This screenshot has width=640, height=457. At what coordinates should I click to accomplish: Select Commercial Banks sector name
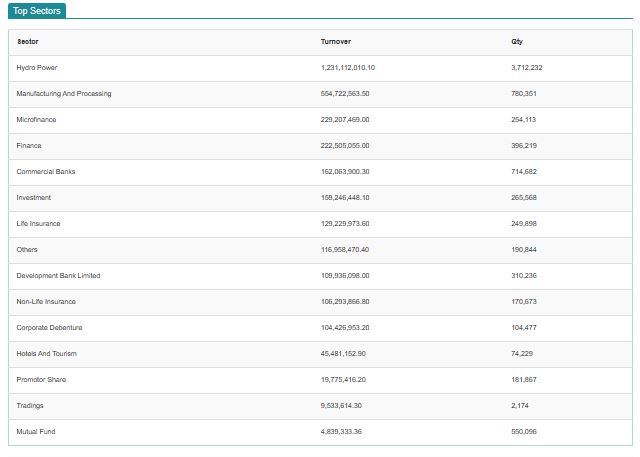coord(46,172)
